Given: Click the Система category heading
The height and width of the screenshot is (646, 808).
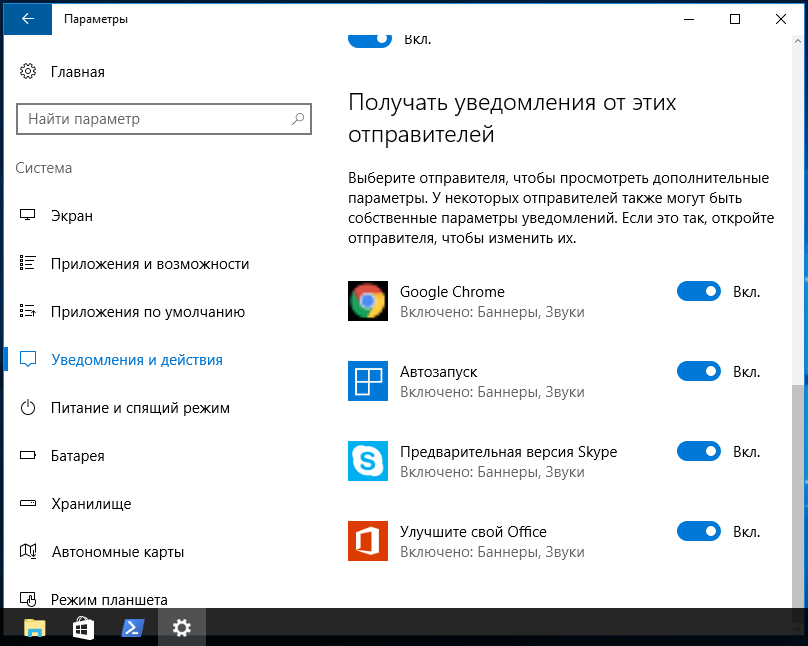Looking at the screenshot, I should click(44, 168).
